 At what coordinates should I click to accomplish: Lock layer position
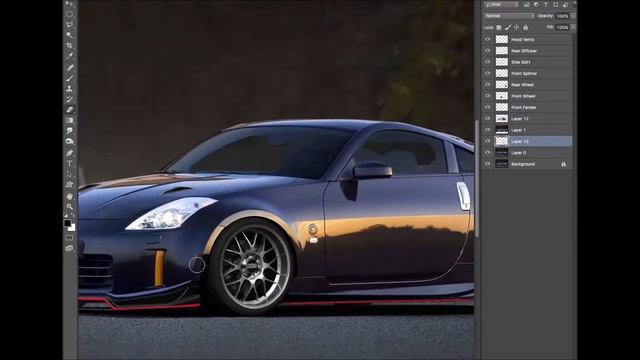click(517, 27)
